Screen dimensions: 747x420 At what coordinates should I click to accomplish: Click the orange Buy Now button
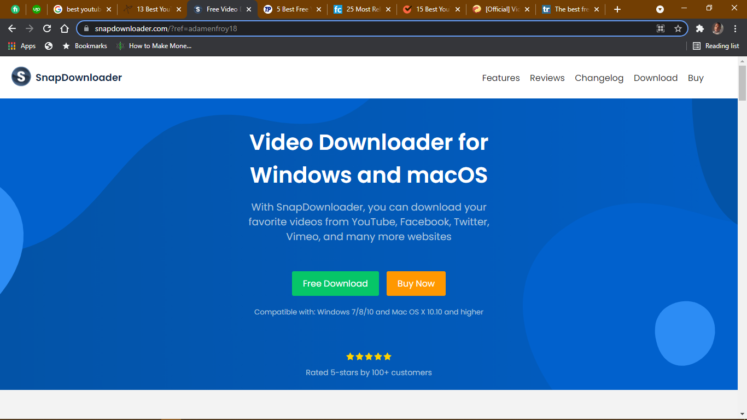click(416, 283)
